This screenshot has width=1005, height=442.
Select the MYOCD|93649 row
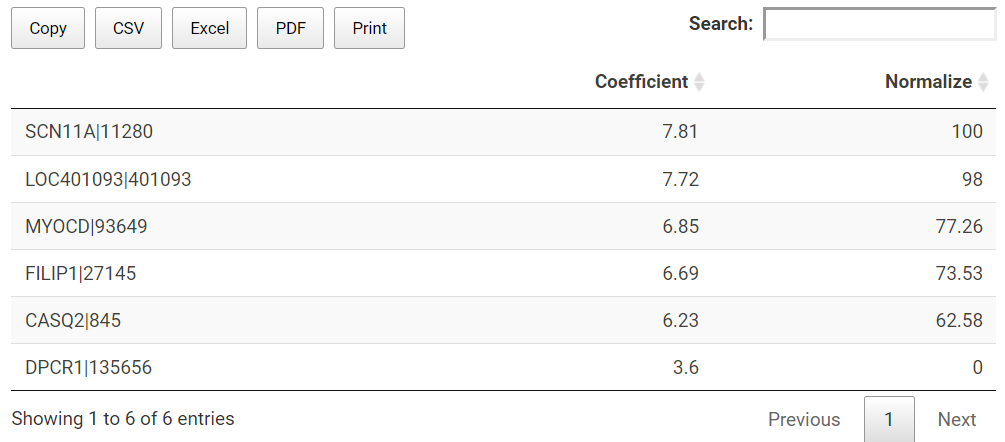click(x=503, y=226)
